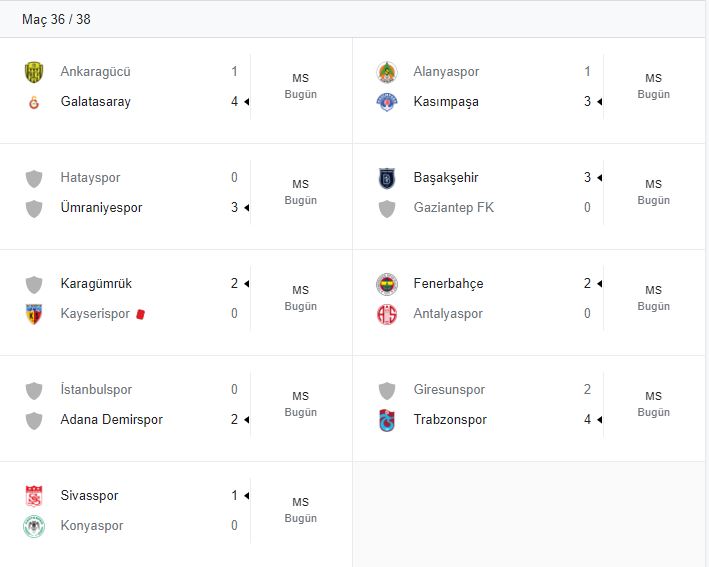
Task: Click the Alanyaspor team crest
Action: pyautogui.click(x=387, y=72)
